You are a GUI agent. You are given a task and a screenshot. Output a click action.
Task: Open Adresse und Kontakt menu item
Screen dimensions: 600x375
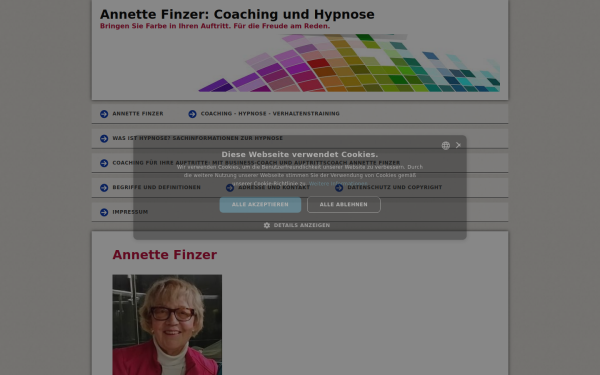(274, 187)
